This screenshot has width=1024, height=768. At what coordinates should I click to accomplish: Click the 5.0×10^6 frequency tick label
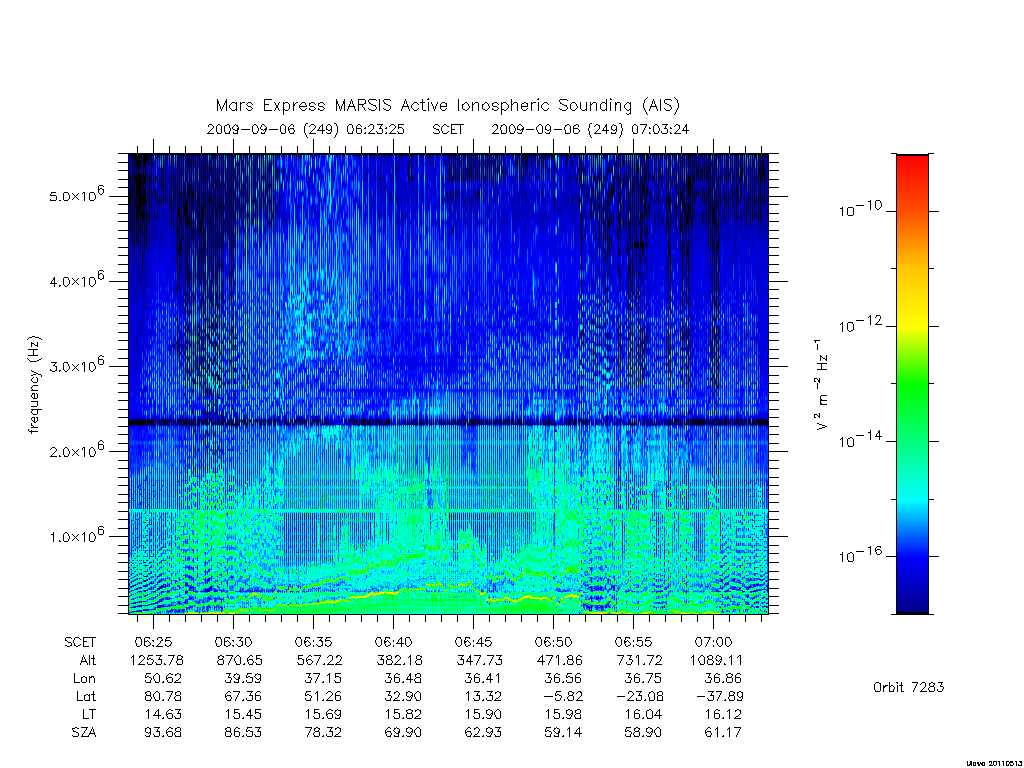pyautogui.click(x=77, y=194)
